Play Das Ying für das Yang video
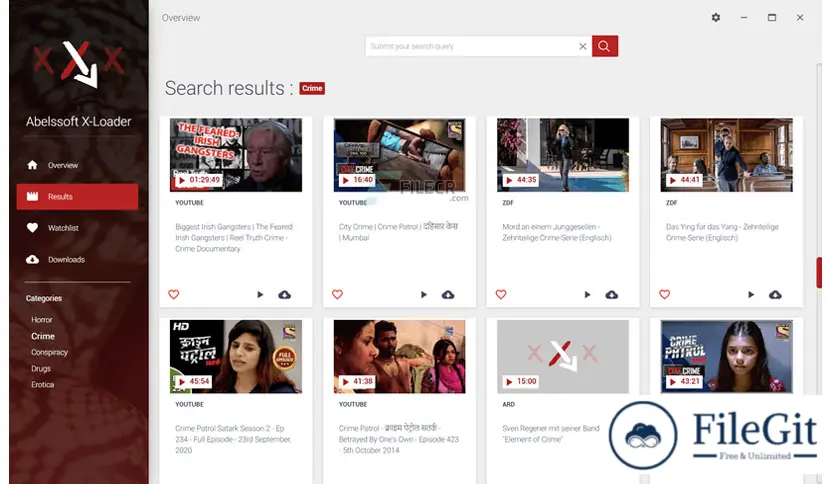836x484 pixels. [751, 294]
